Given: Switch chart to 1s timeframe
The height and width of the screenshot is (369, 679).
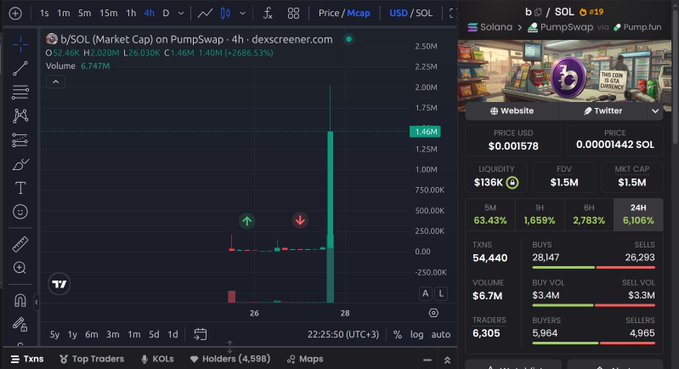Looking at the screenshot, I should coord(44,13).
